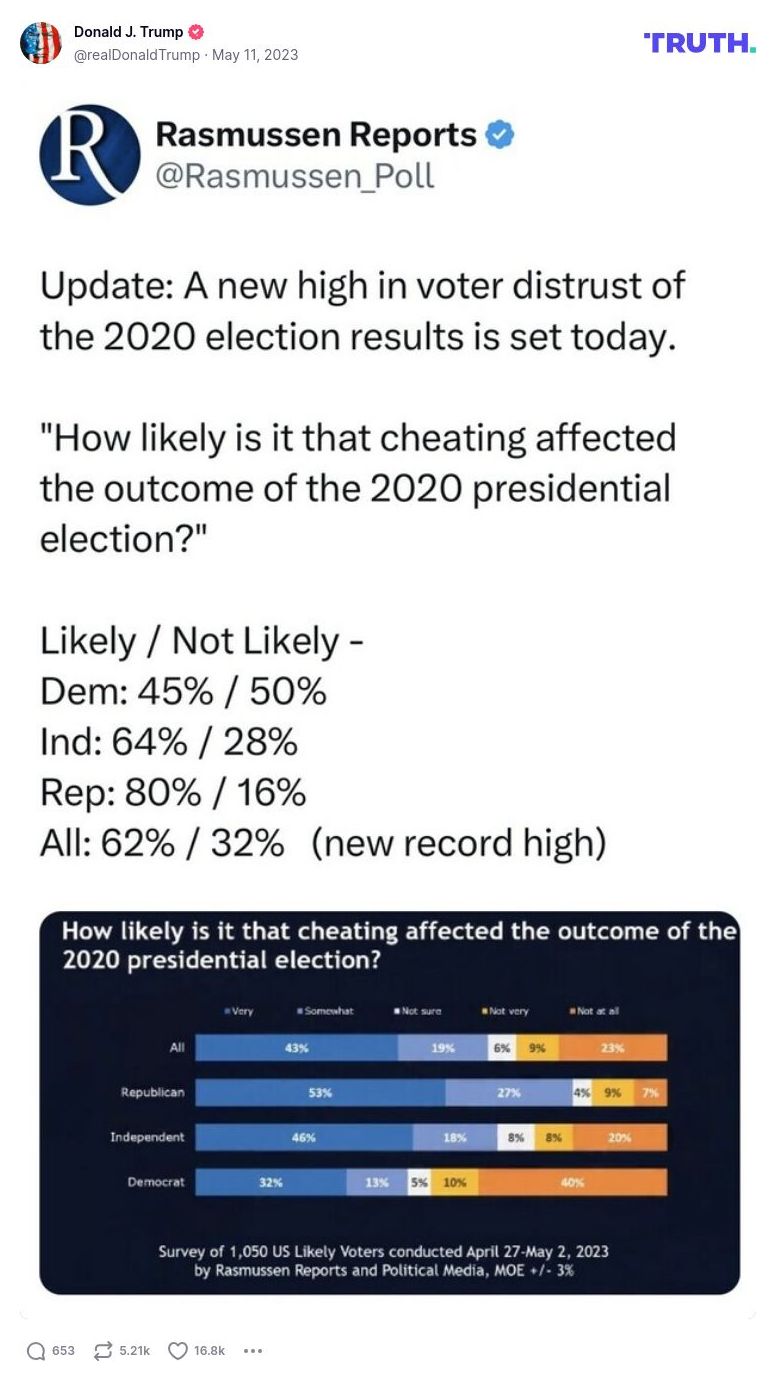Viewport: 777px width, 1381px height.
Task: Click the Rasmussen Reports display name
Action: 316,136
